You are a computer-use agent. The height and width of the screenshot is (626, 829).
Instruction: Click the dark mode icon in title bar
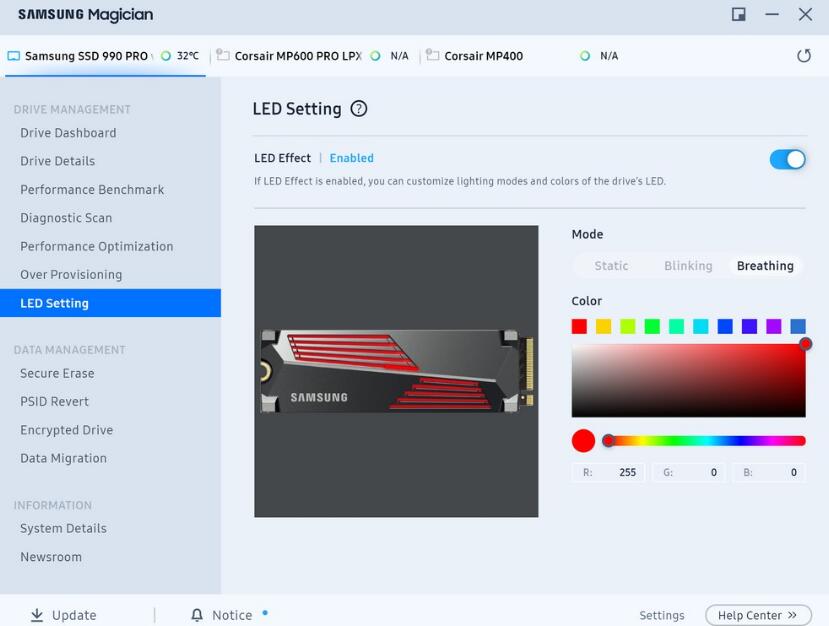738,15
